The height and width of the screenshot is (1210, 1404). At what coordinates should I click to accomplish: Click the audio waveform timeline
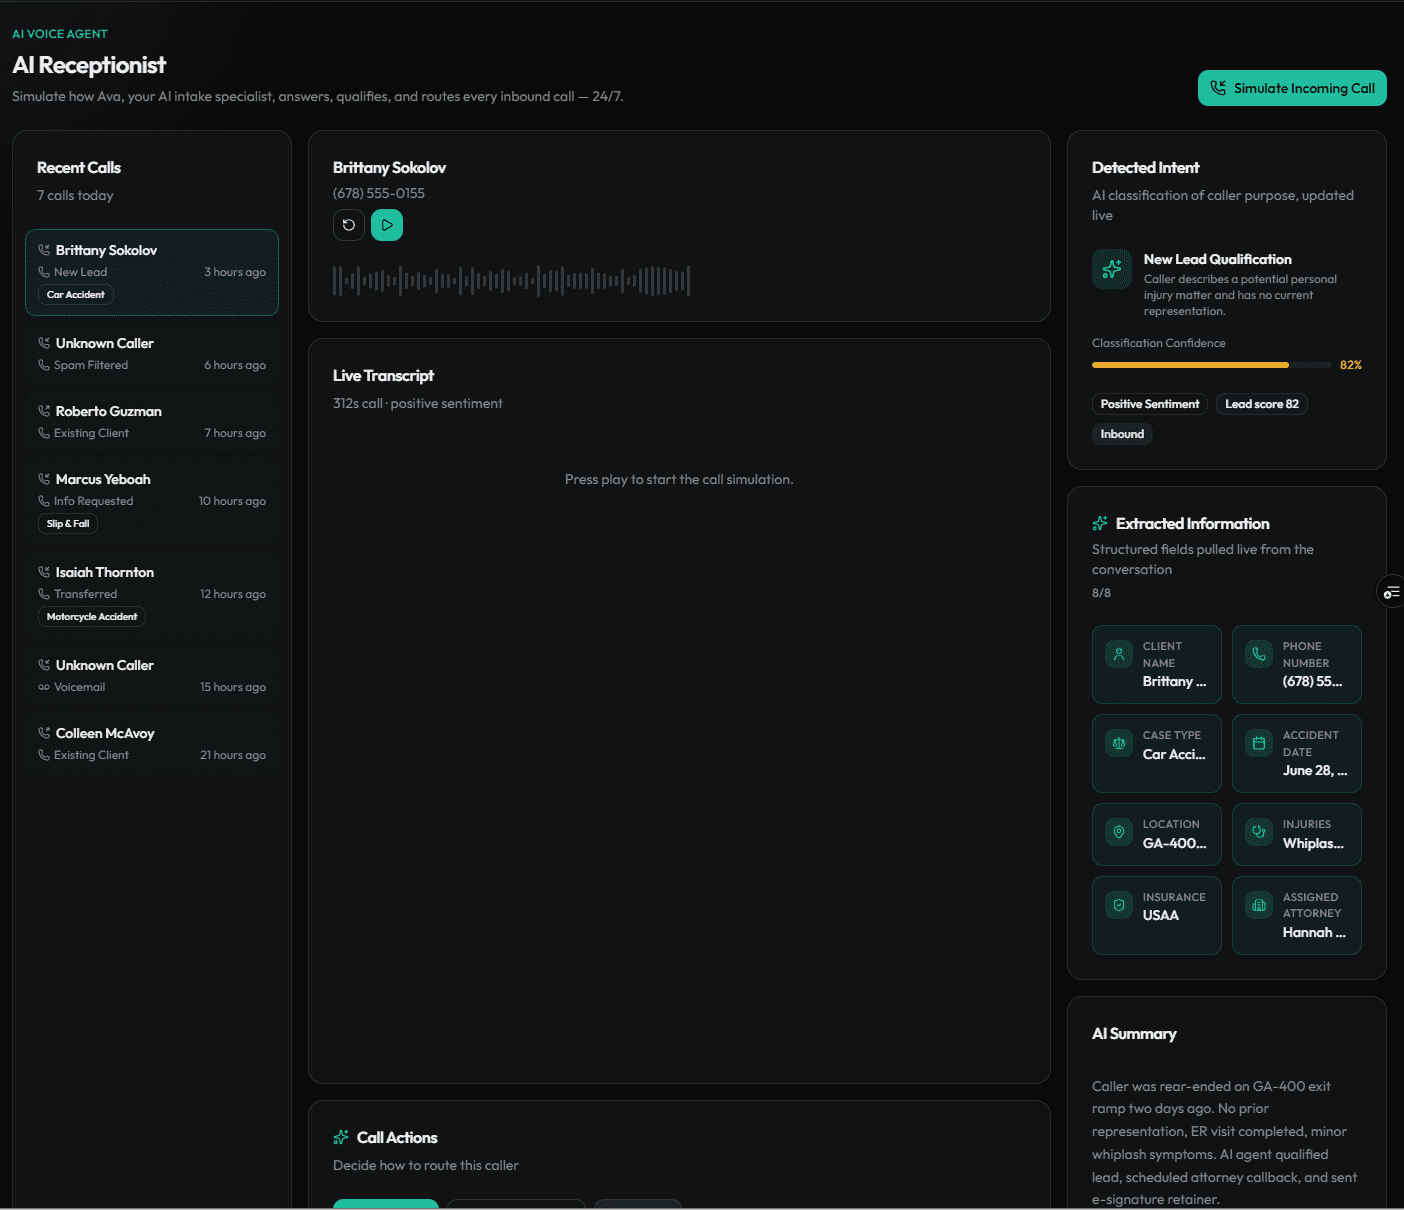point(511,281)
